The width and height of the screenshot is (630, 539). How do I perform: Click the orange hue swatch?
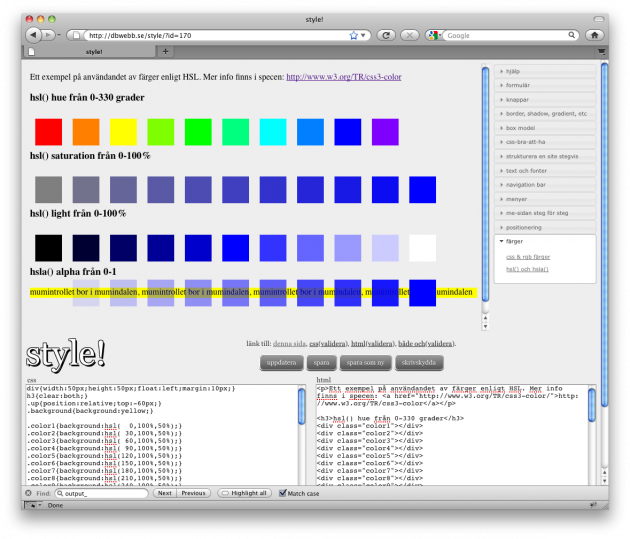(86, 132)
